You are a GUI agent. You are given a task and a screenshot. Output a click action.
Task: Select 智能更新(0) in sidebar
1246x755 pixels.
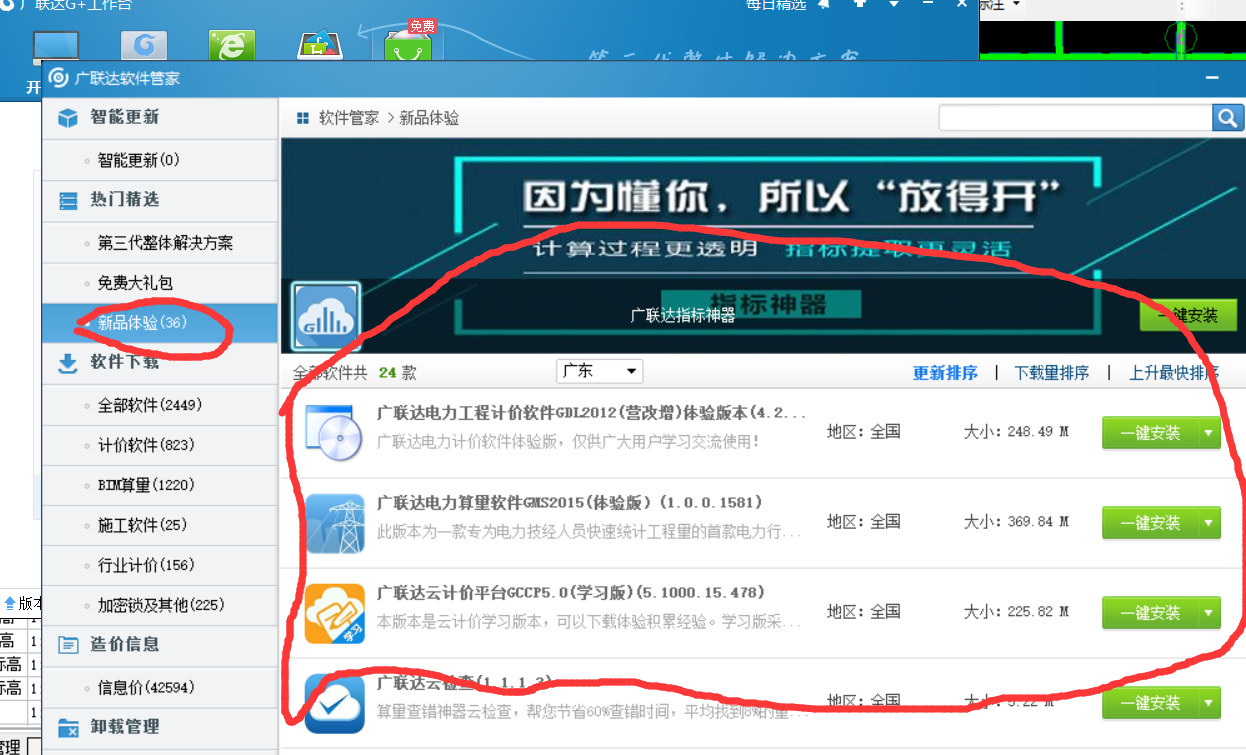click(160, 160)
